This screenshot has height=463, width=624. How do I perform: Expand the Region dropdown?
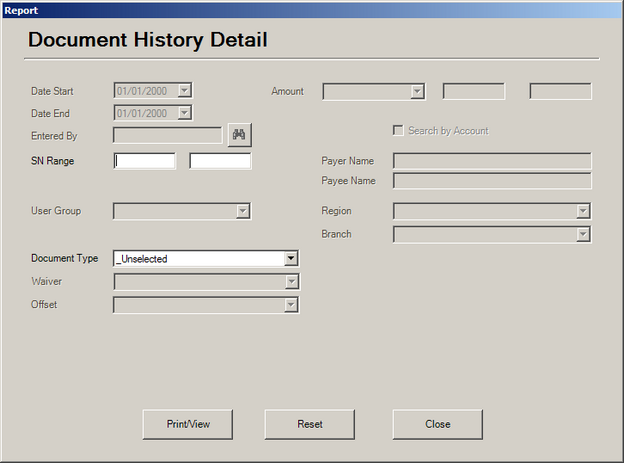point(583,211)
